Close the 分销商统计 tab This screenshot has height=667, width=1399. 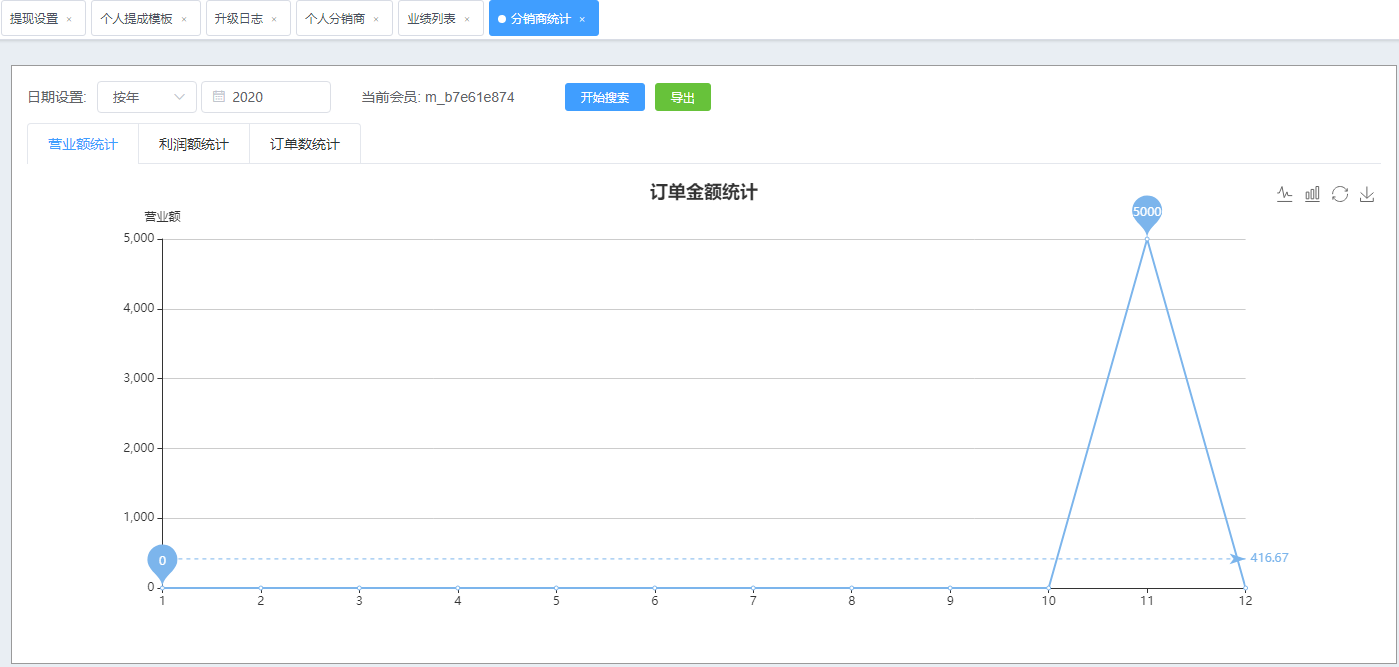582,19
